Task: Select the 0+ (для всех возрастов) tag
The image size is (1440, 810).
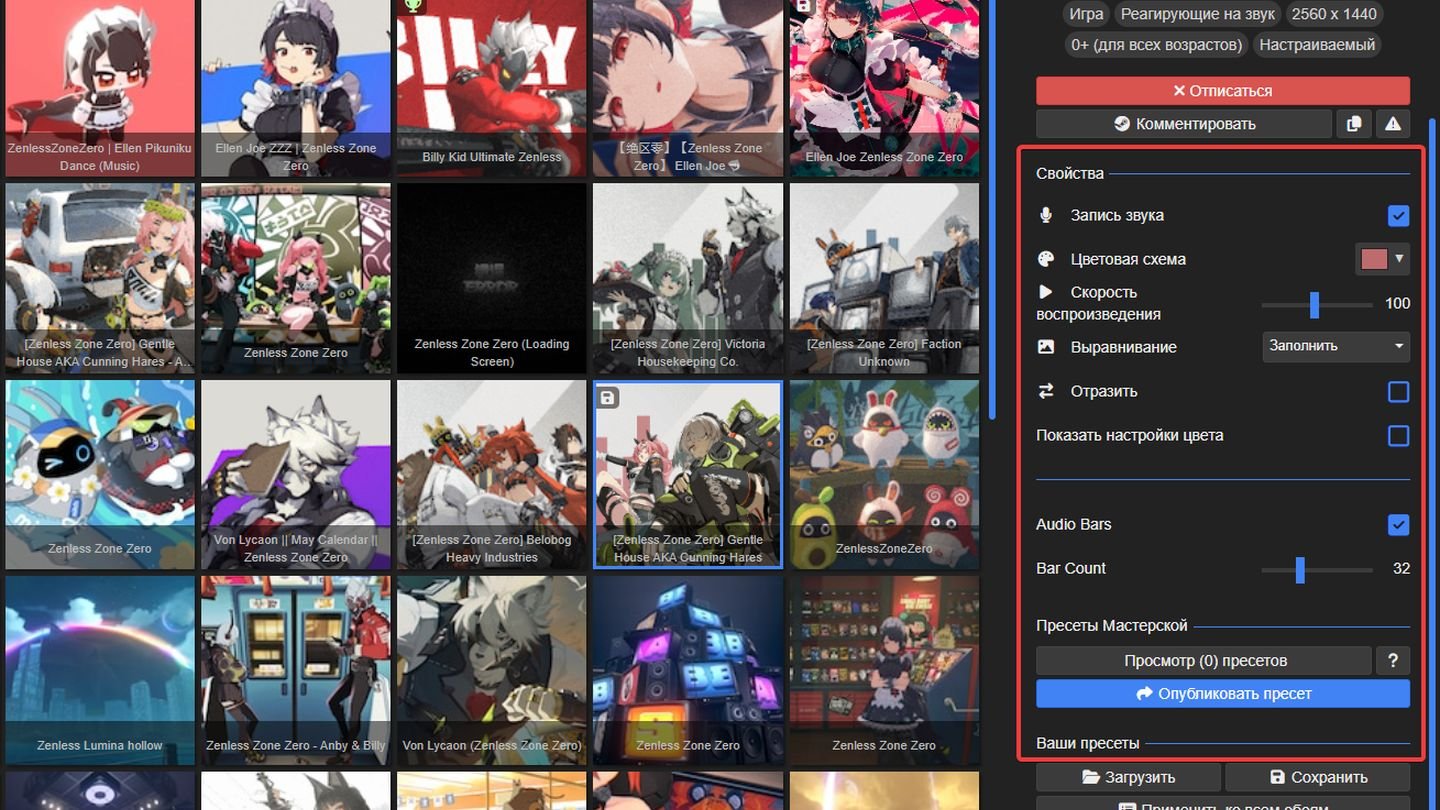Action: [x=1156, y=45]
